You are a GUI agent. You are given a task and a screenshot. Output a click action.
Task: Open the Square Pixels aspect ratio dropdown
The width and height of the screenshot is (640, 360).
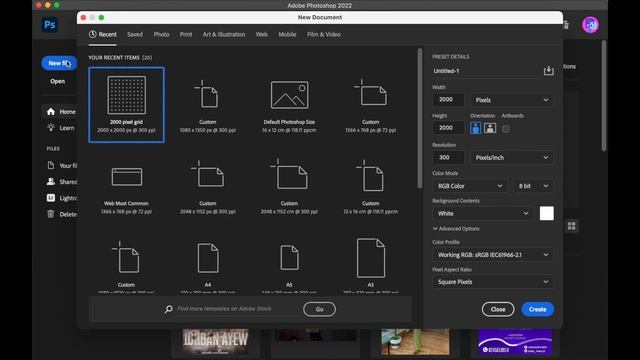(493, 282)
